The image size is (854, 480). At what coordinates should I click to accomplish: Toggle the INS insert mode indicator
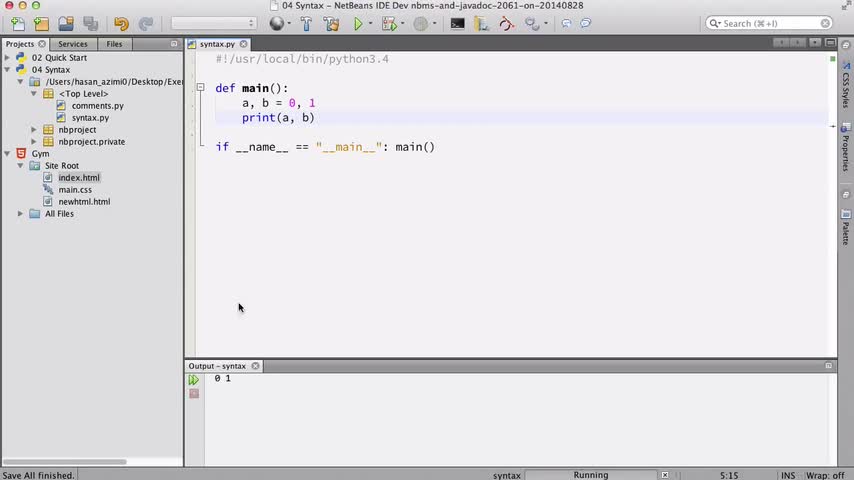tap(788, 475)
